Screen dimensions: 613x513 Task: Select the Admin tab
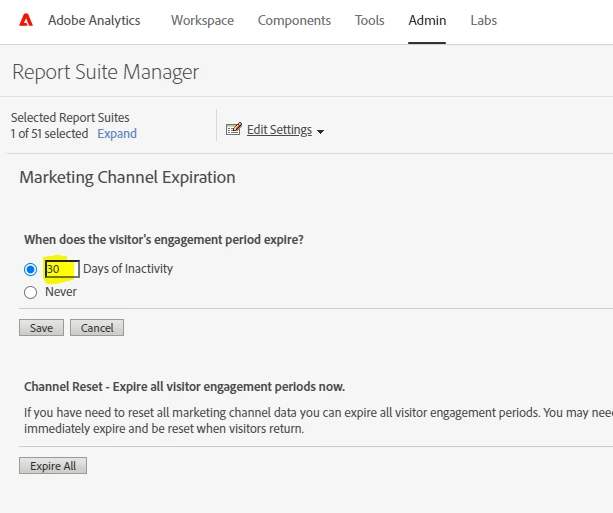tap(427, 20)
